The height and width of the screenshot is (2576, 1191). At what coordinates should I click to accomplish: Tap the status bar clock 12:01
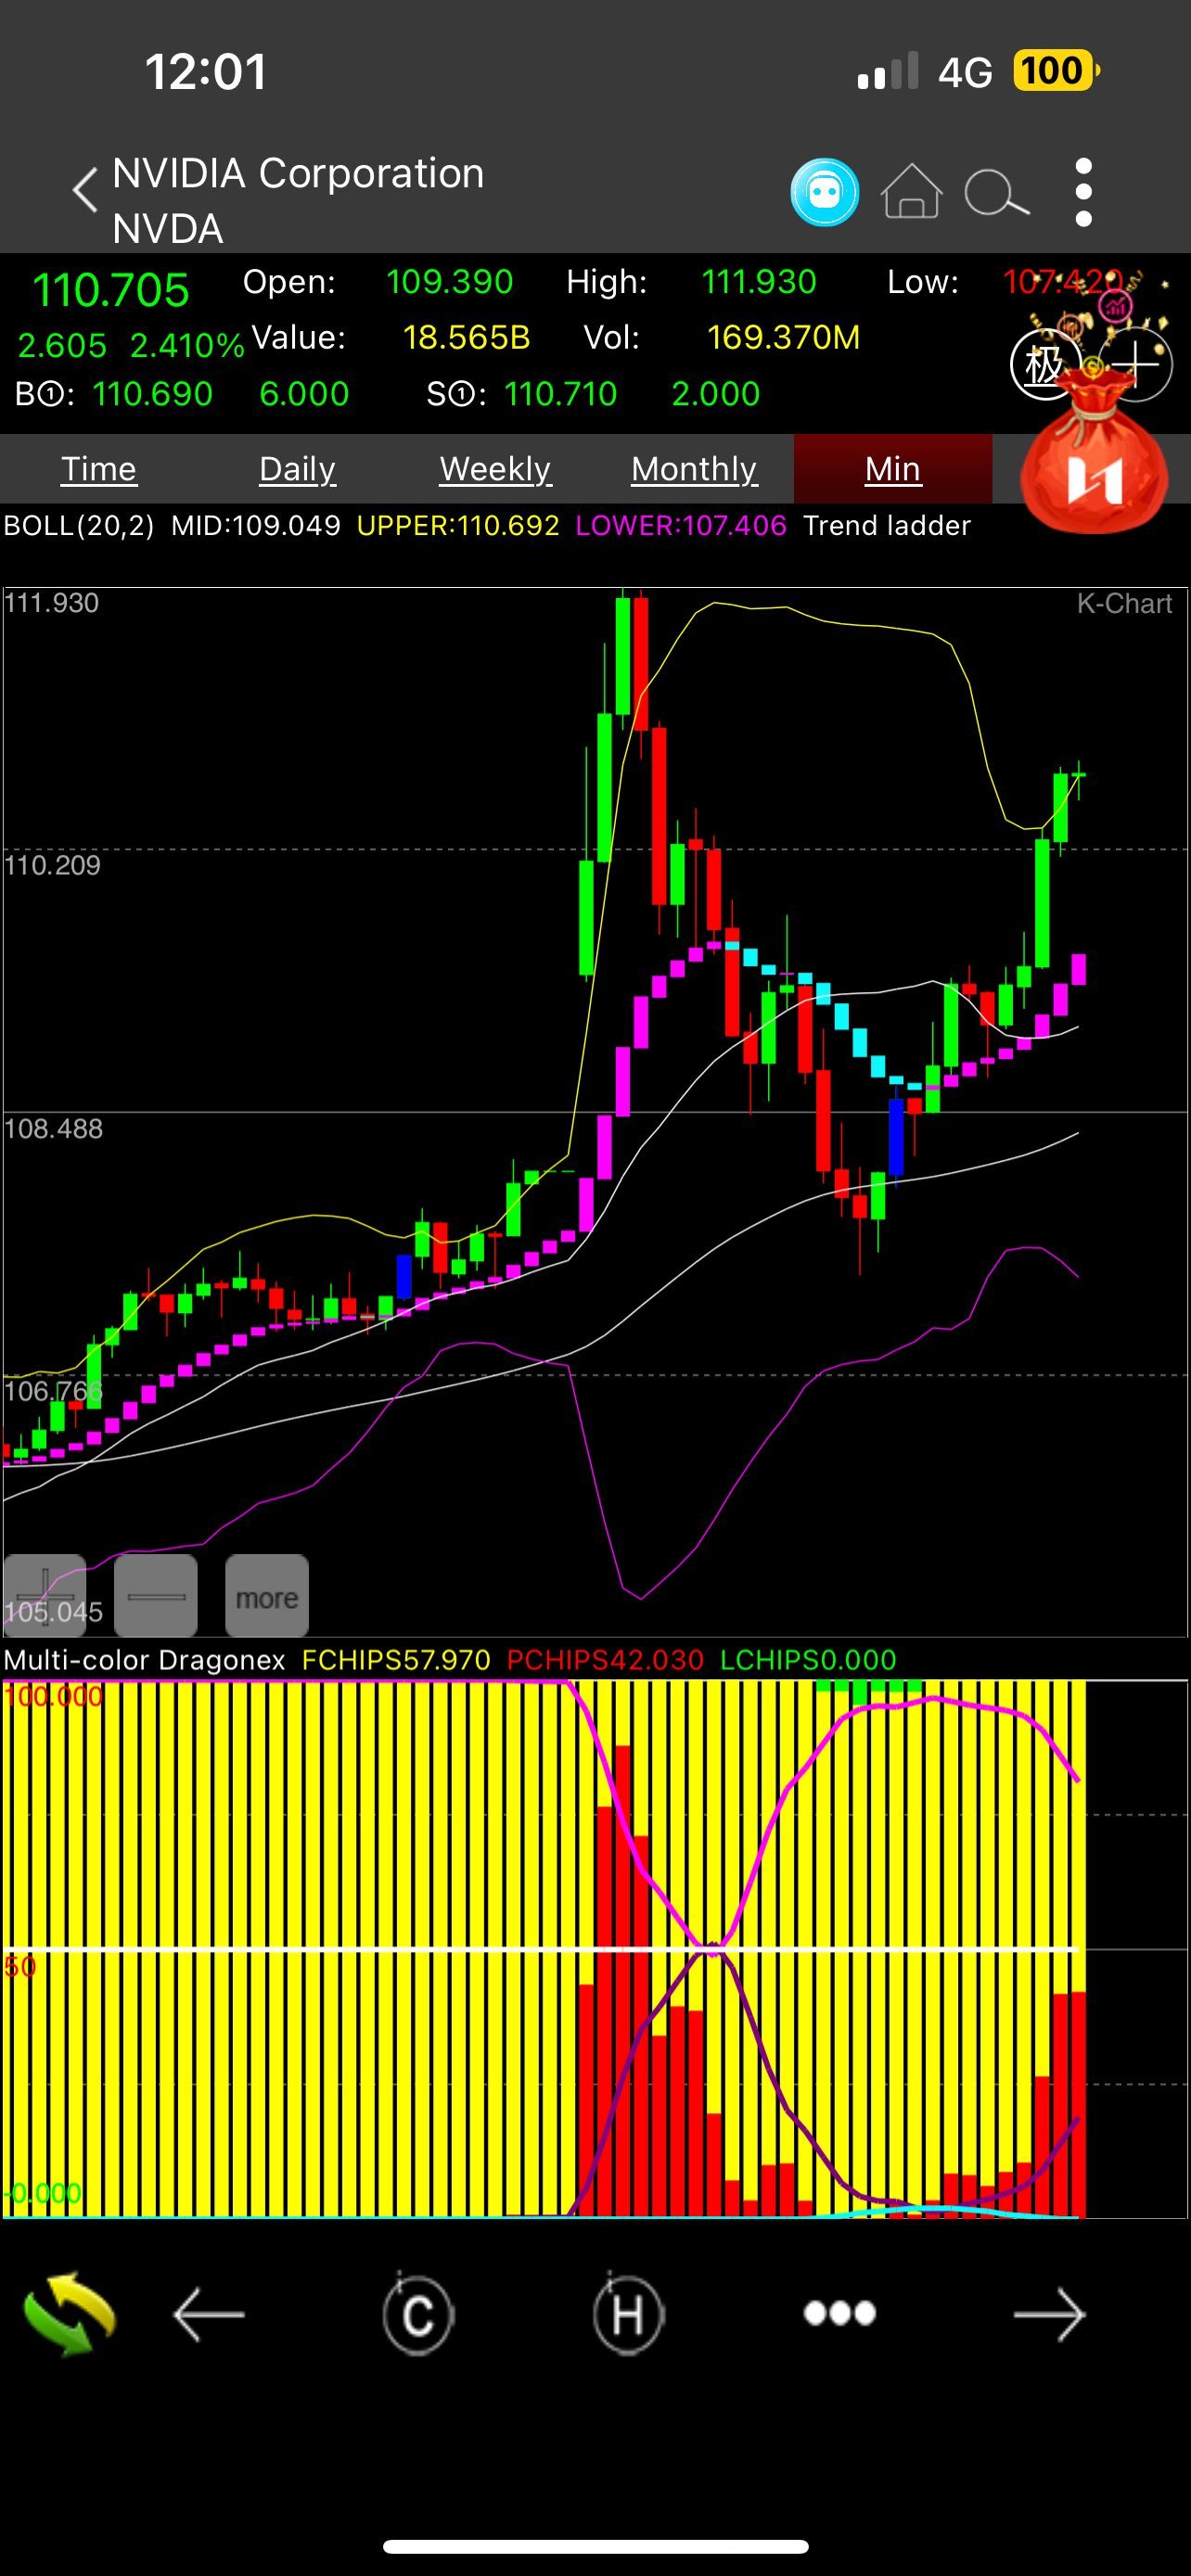pyautogui.click(x=206, y=72)
